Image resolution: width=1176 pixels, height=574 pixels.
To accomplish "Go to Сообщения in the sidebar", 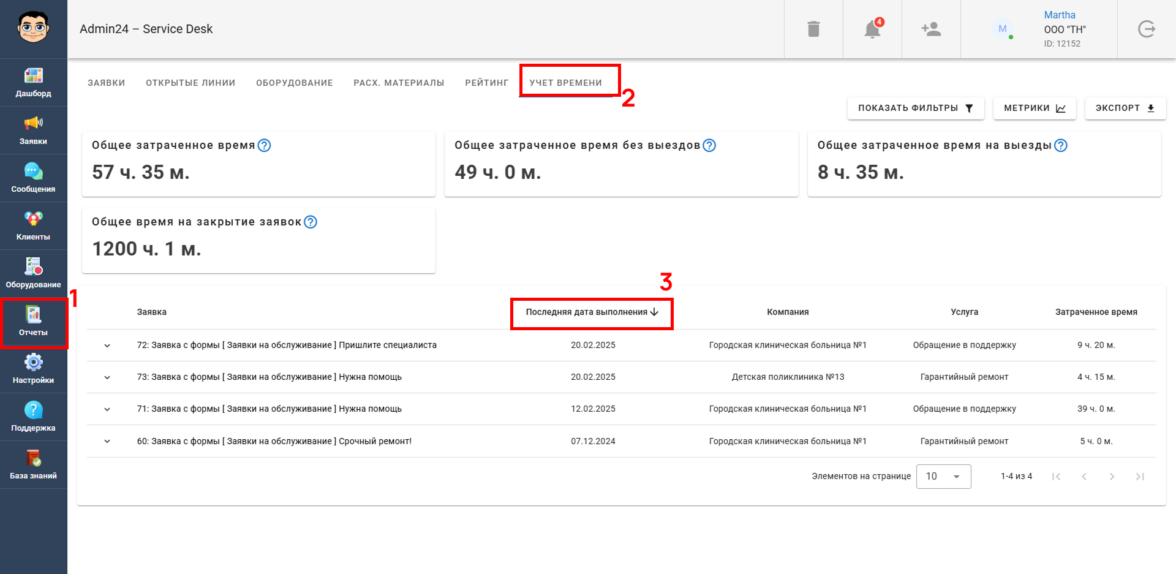I will point(33,177).
